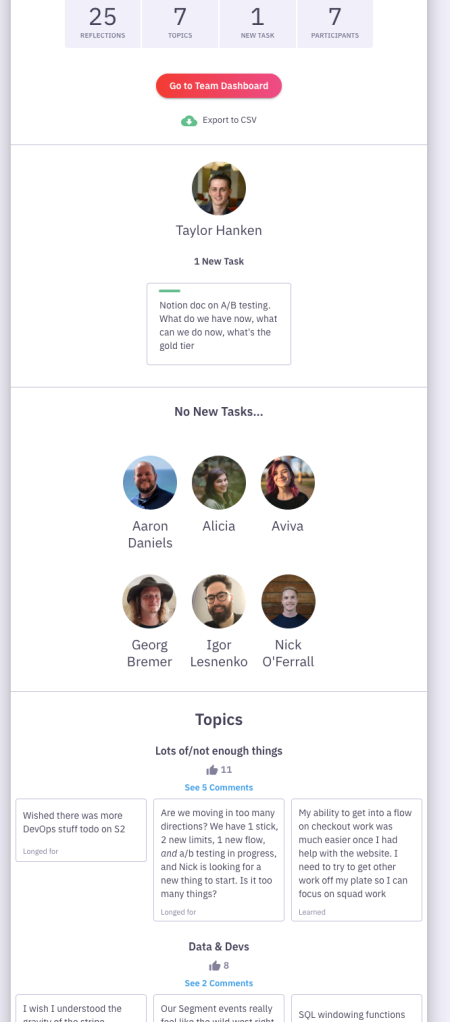
Task: Open 'Are we moving in too many directions' card
Action: pos(218,860)
